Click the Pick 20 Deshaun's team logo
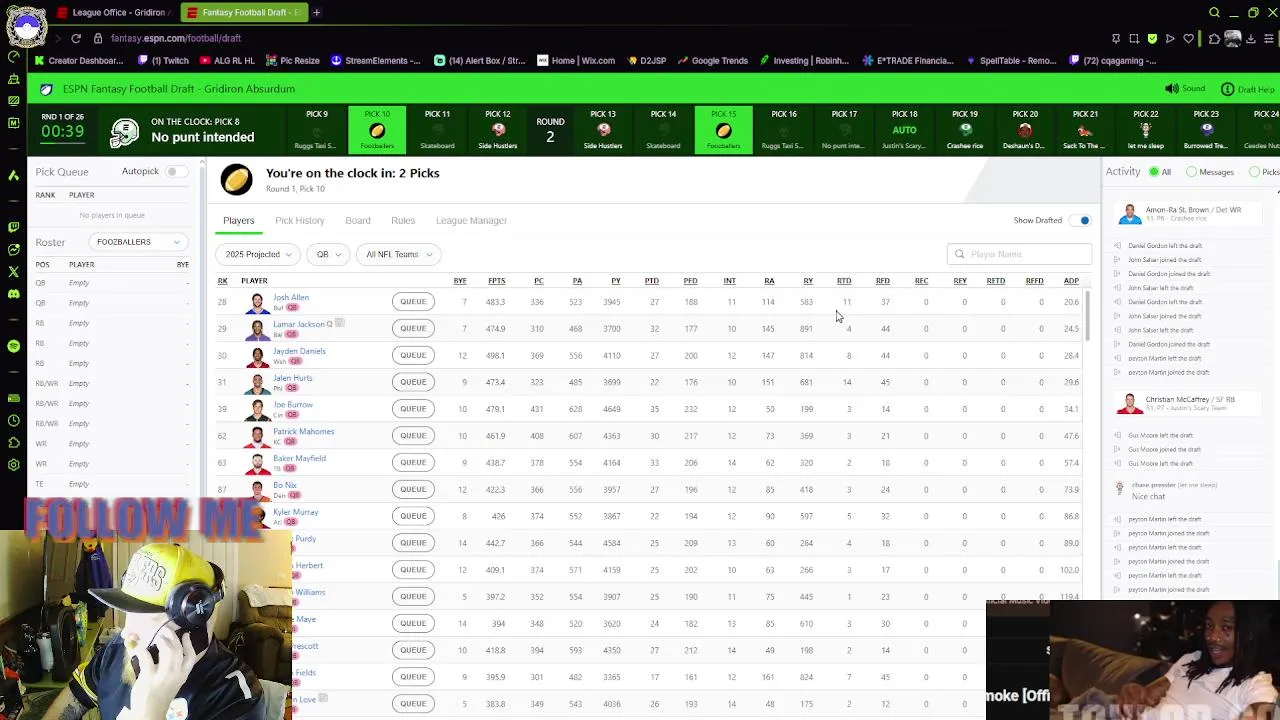 click(x=1025, y=130)
